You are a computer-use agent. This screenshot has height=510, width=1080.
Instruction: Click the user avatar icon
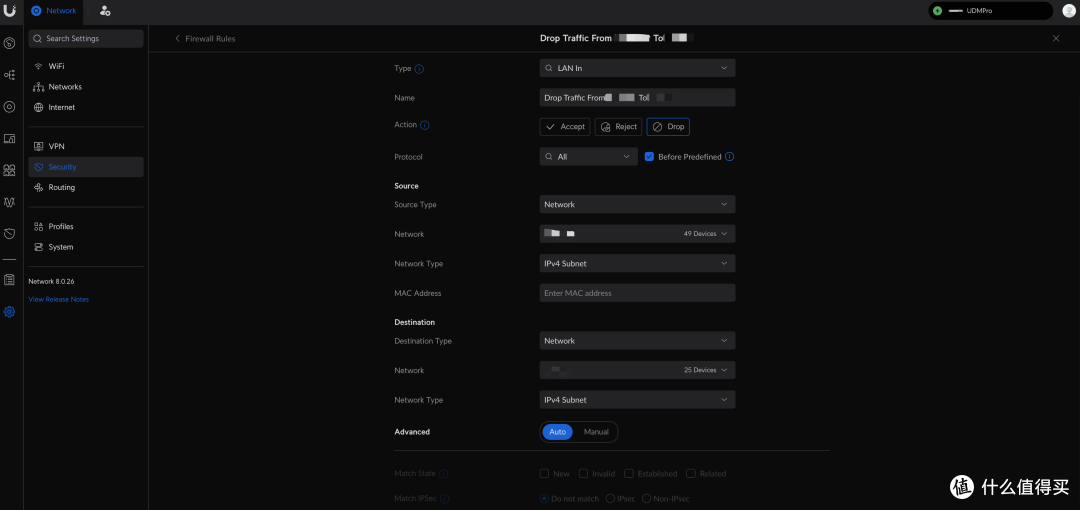point(1068,11)
